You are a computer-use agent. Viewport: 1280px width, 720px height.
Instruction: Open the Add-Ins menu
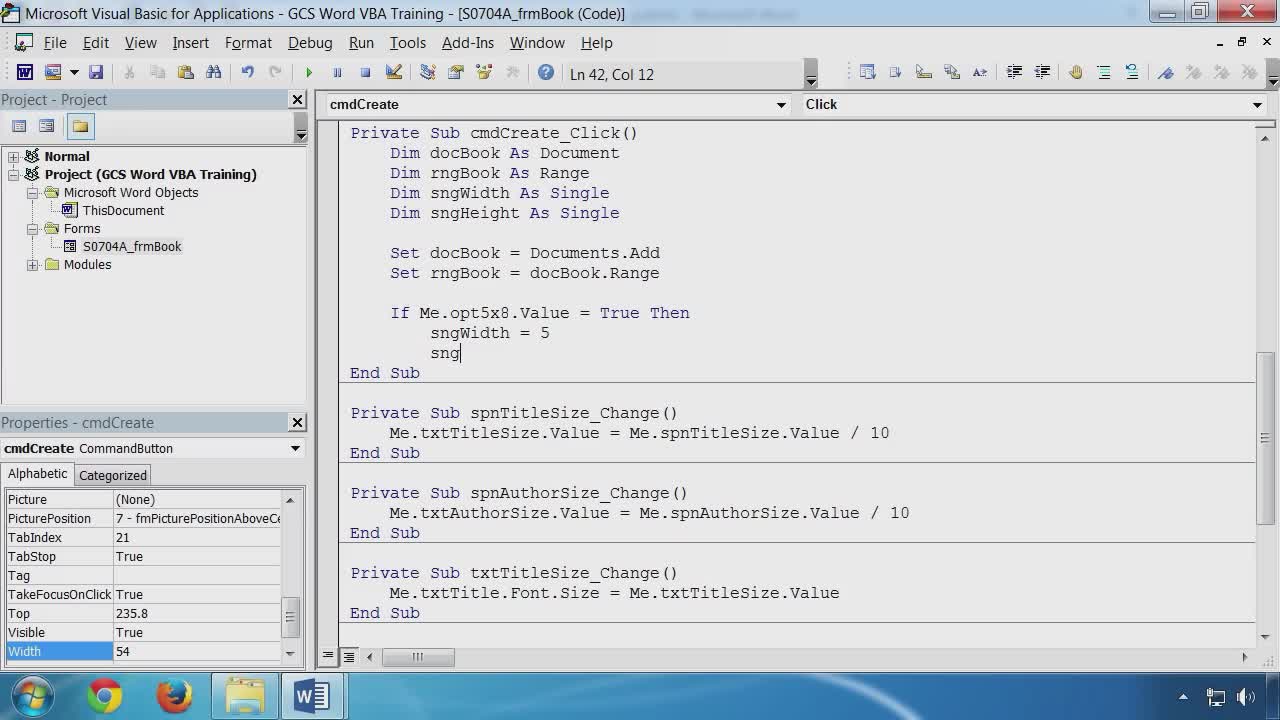468,43
